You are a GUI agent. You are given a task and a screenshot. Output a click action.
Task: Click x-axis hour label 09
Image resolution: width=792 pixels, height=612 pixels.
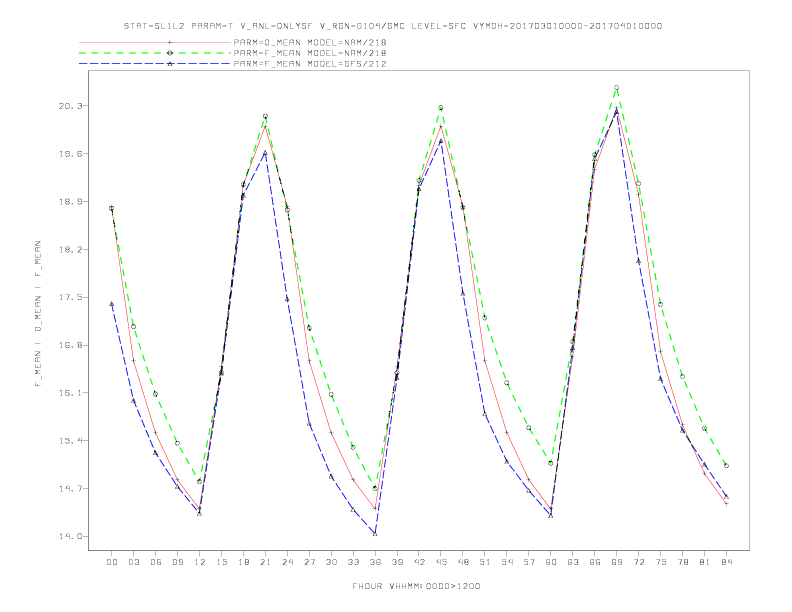177,562
